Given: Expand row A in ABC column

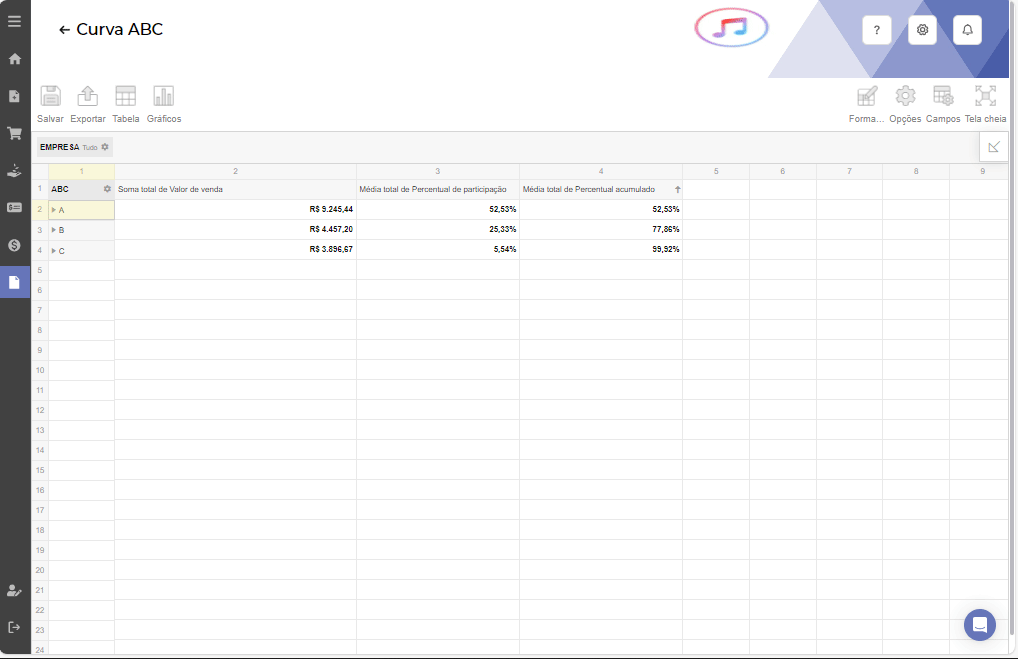Looking at the screenshot, I should 54,210.
